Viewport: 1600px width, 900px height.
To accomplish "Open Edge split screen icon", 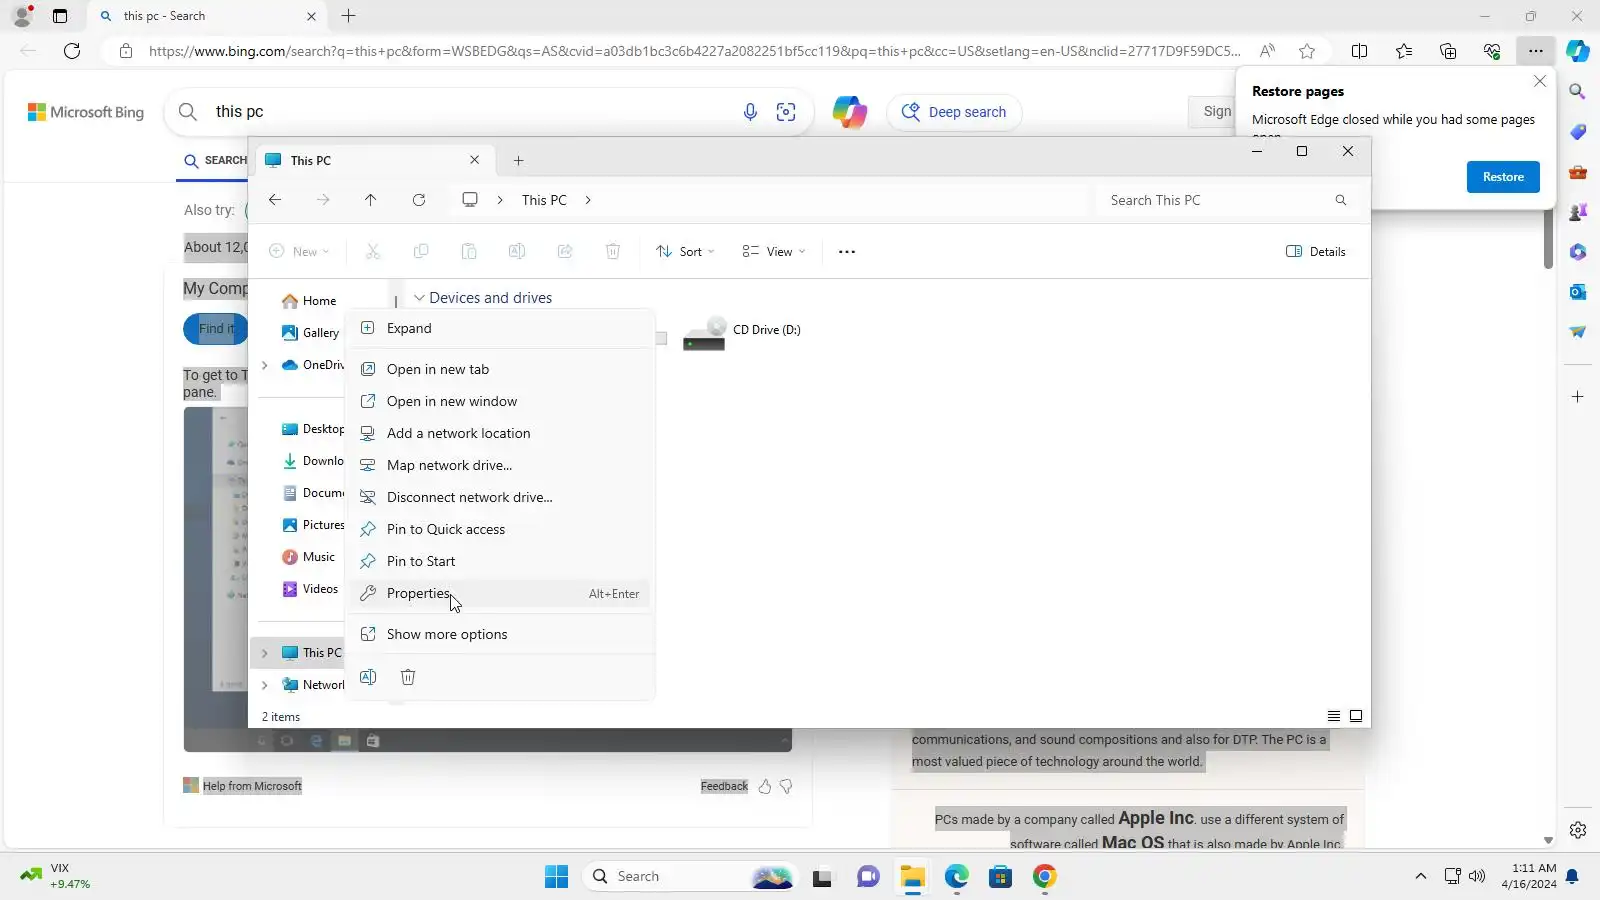I will tap(1360, 51).
